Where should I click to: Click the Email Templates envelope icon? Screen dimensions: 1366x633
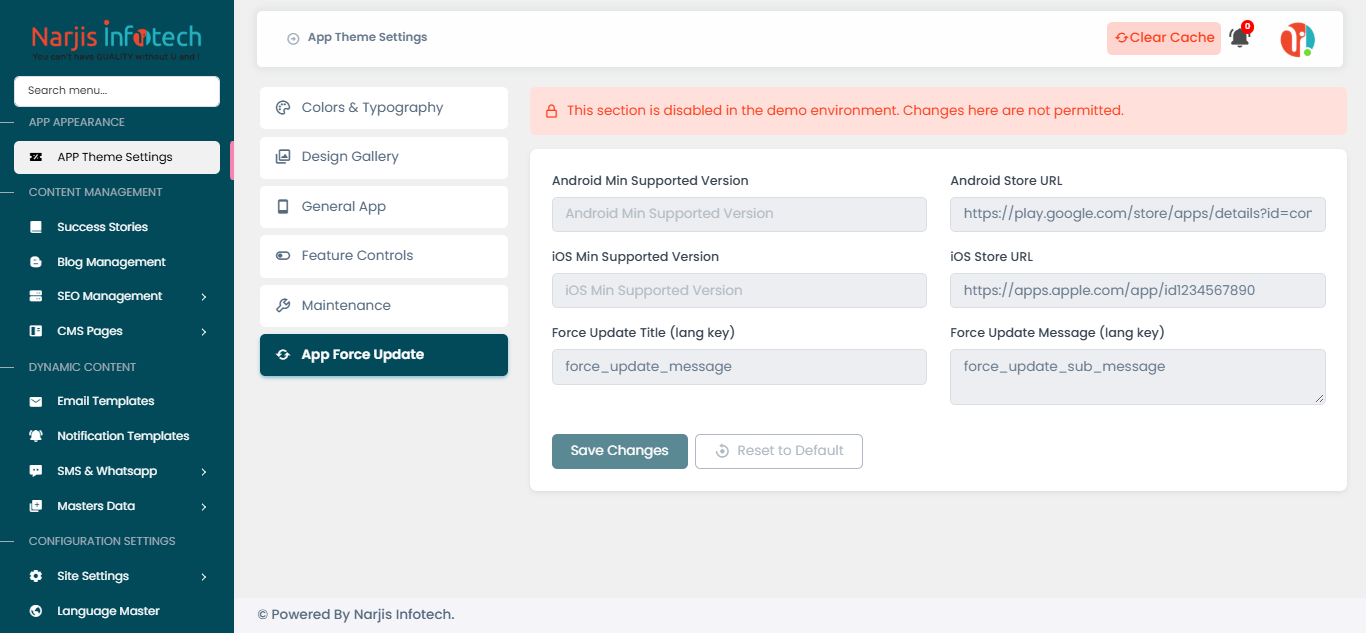point(36,401)
